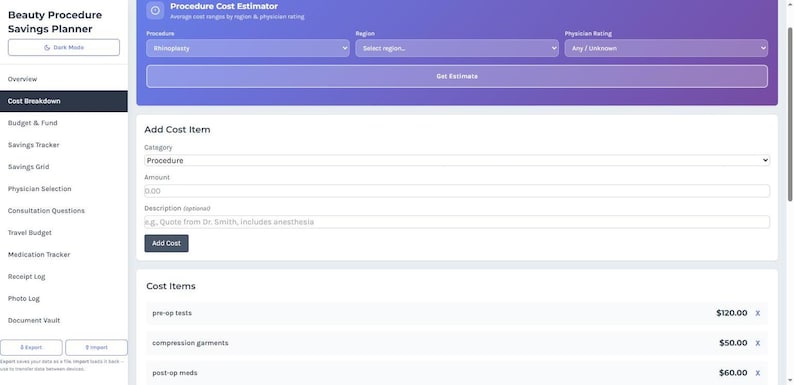Click the Procedure Cost Estimator clock icon
Image resolution: width=794 pixels, height=385 pixels.
coord(155,11)
